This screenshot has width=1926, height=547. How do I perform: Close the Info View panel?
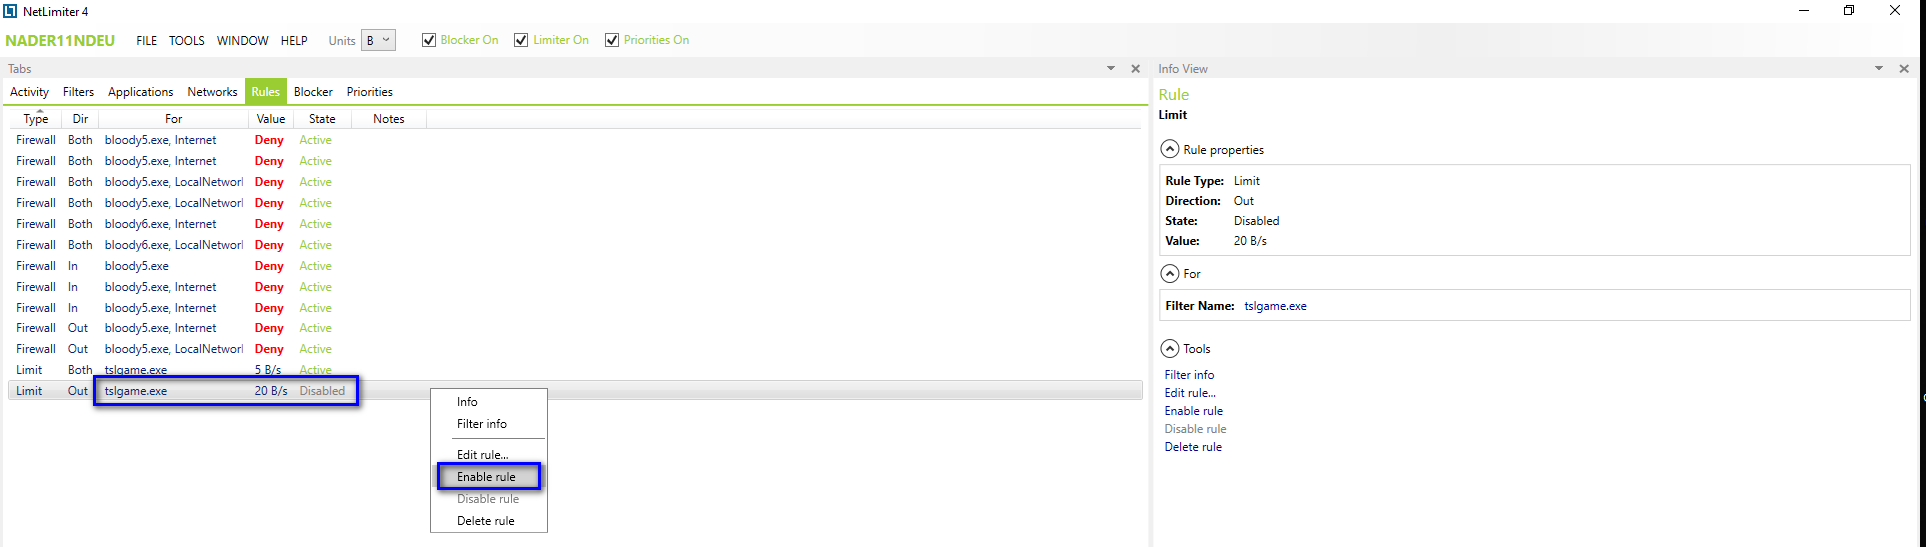pos(1904,69)
